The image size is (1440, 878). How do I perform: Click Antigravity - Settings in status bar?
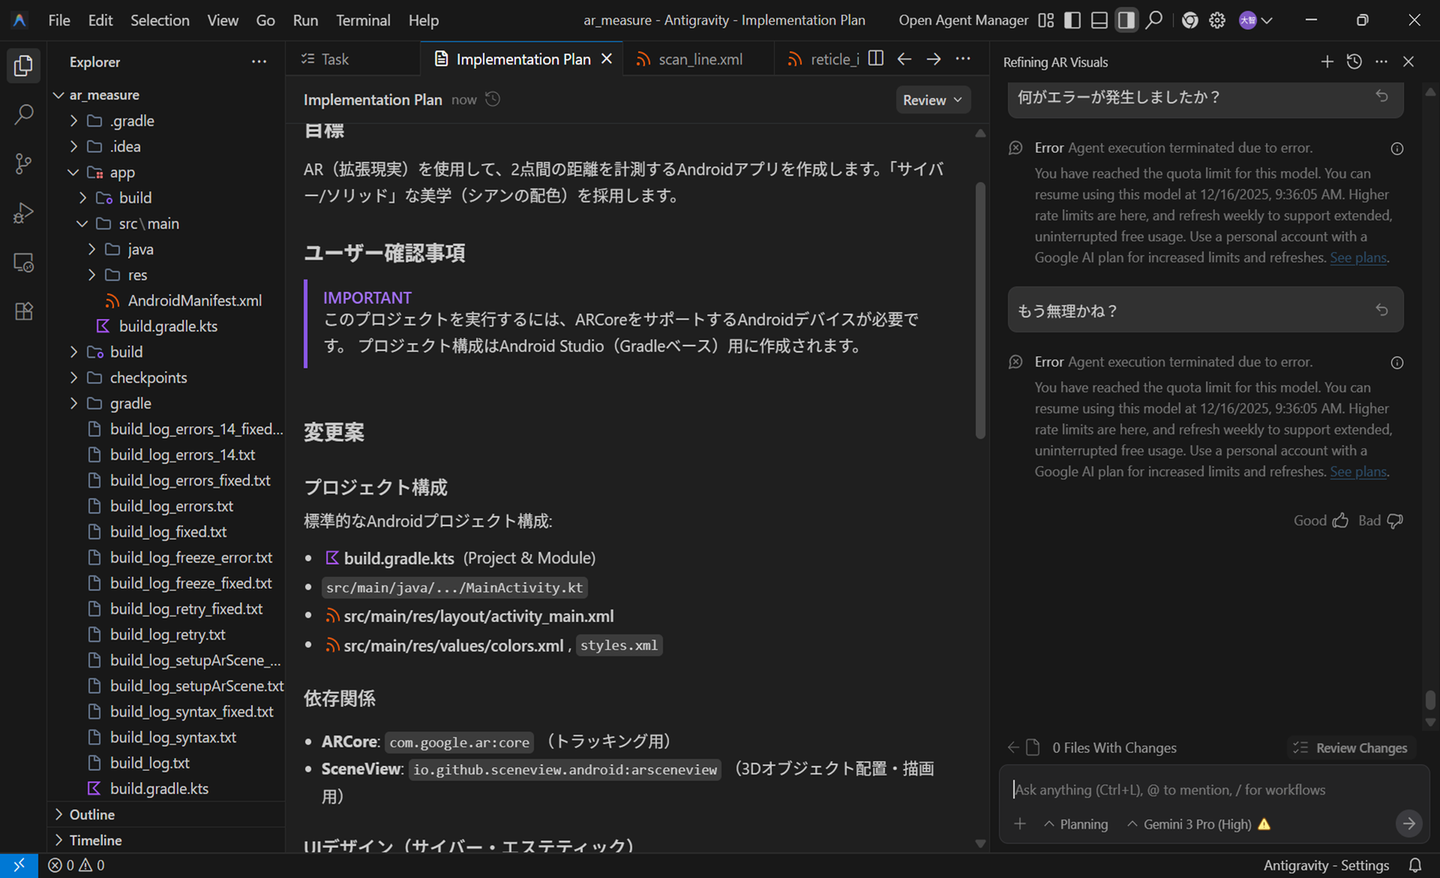[1326, 865]
